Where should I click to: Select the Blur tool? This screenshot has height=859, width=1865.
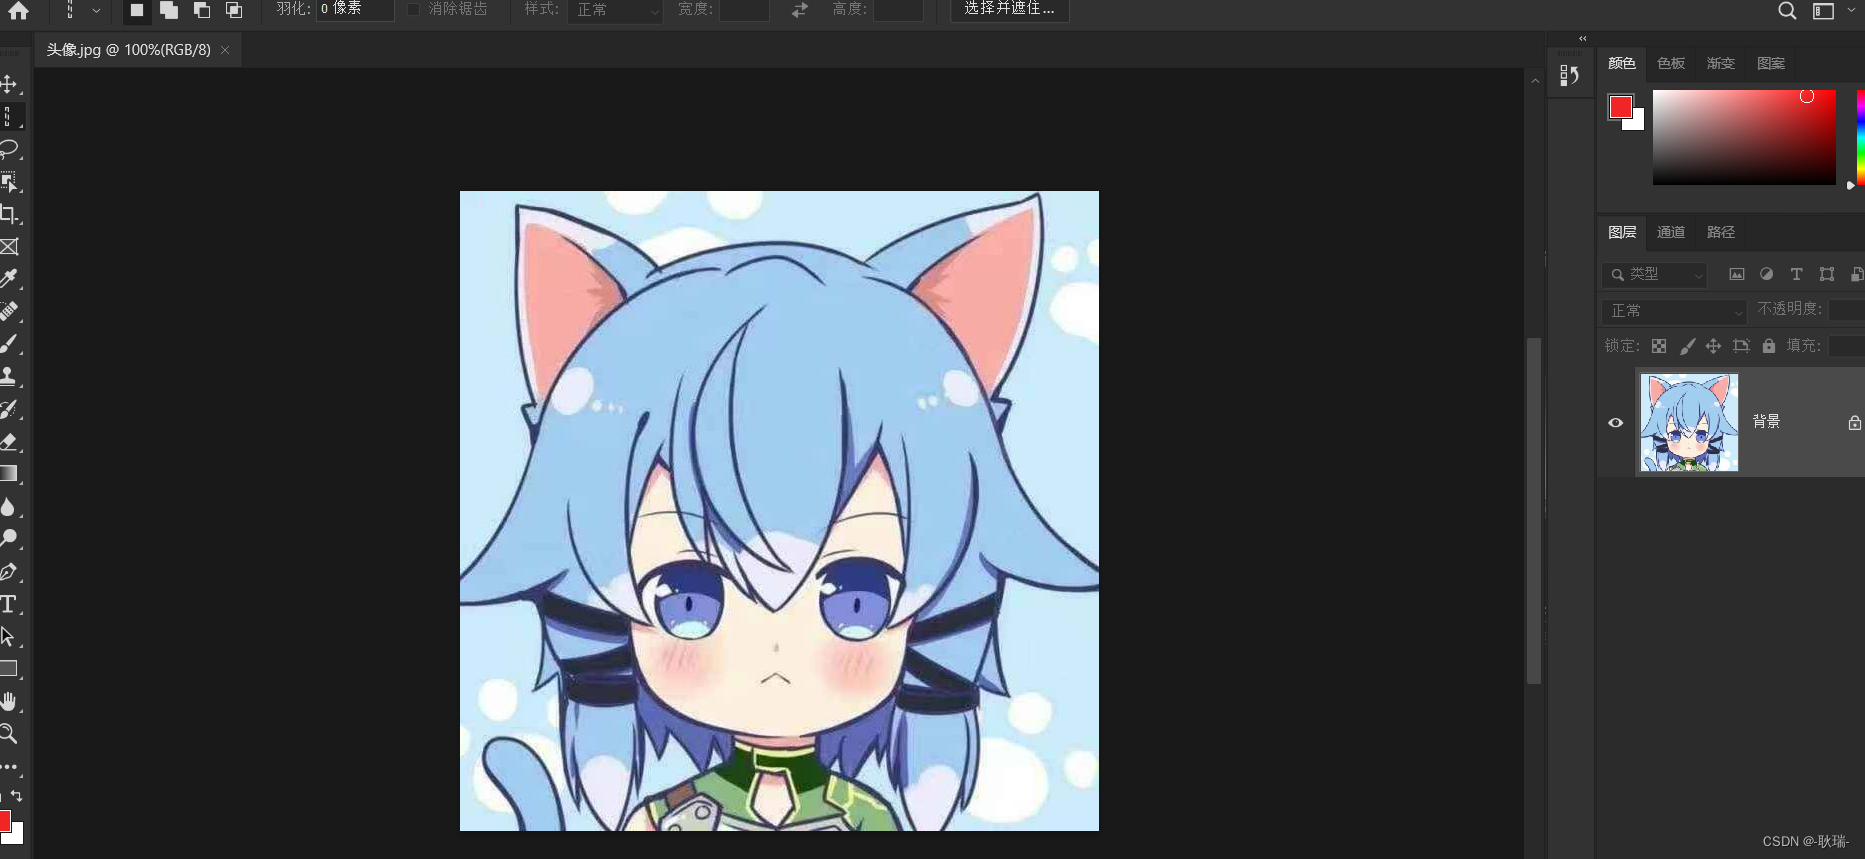click(9, 506)
